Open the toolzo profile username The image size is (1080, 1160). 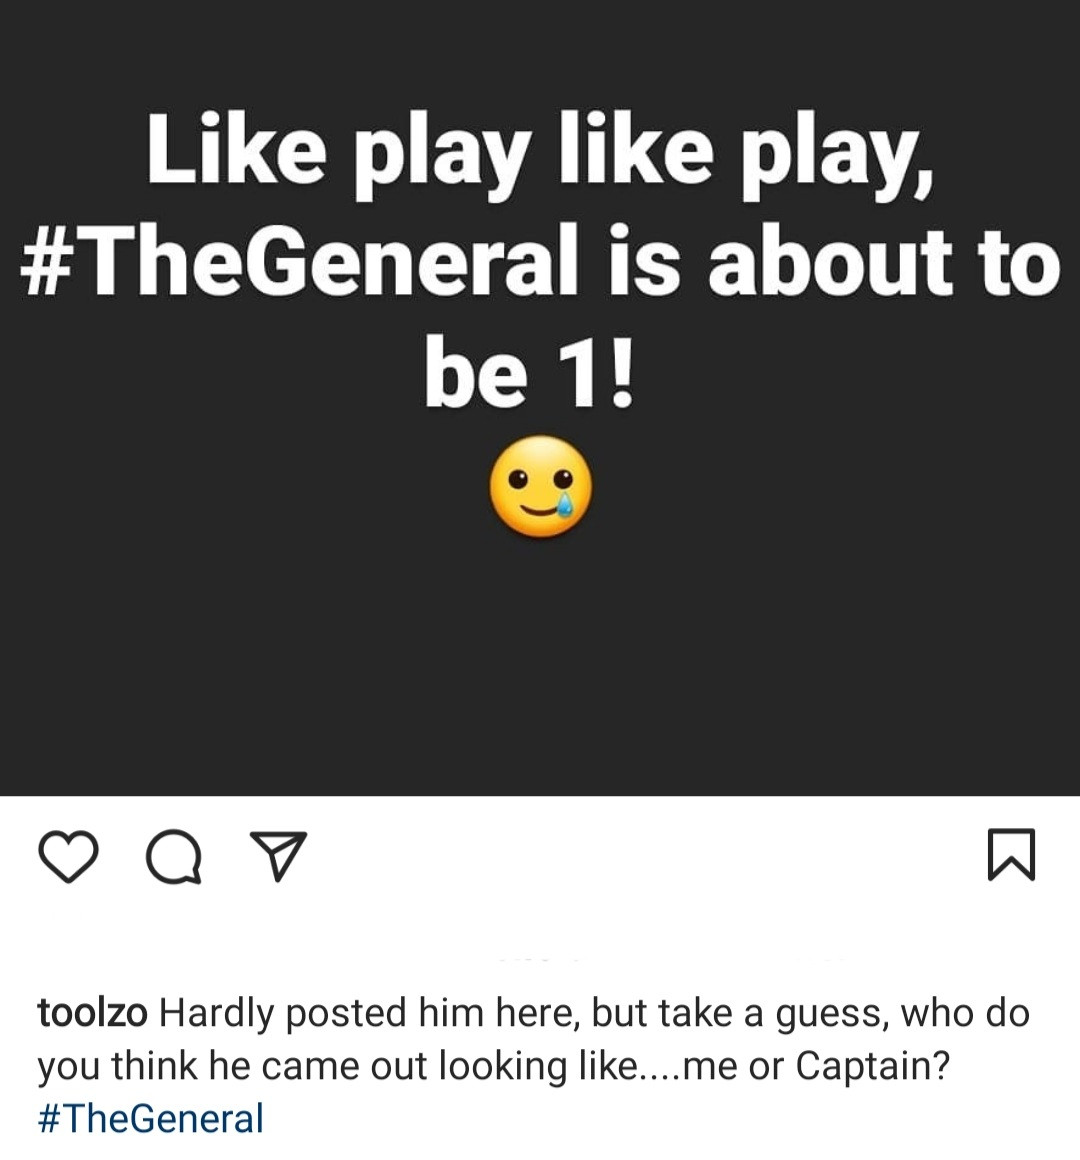[x=92, y=1013]
